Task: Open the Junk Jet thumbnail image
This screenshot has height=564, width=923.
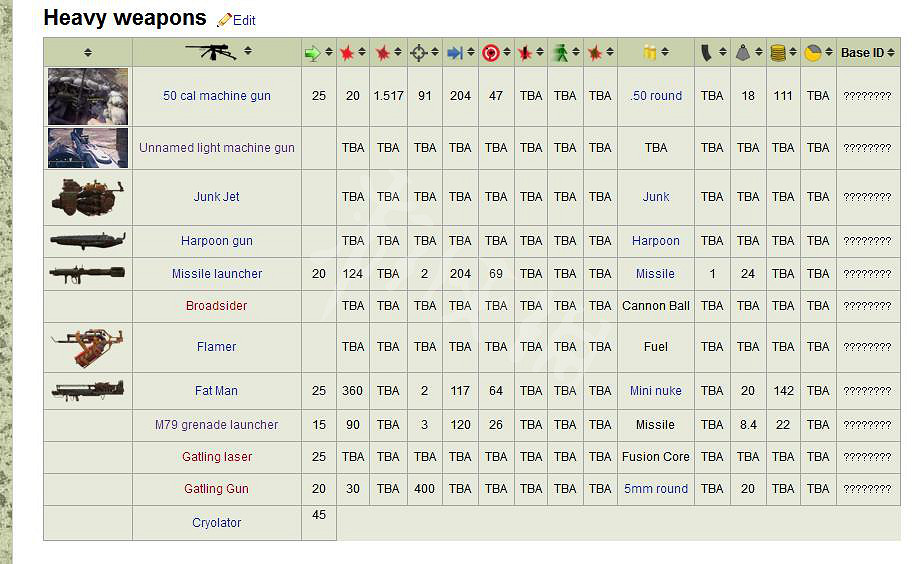Action: tap(88, 197)
